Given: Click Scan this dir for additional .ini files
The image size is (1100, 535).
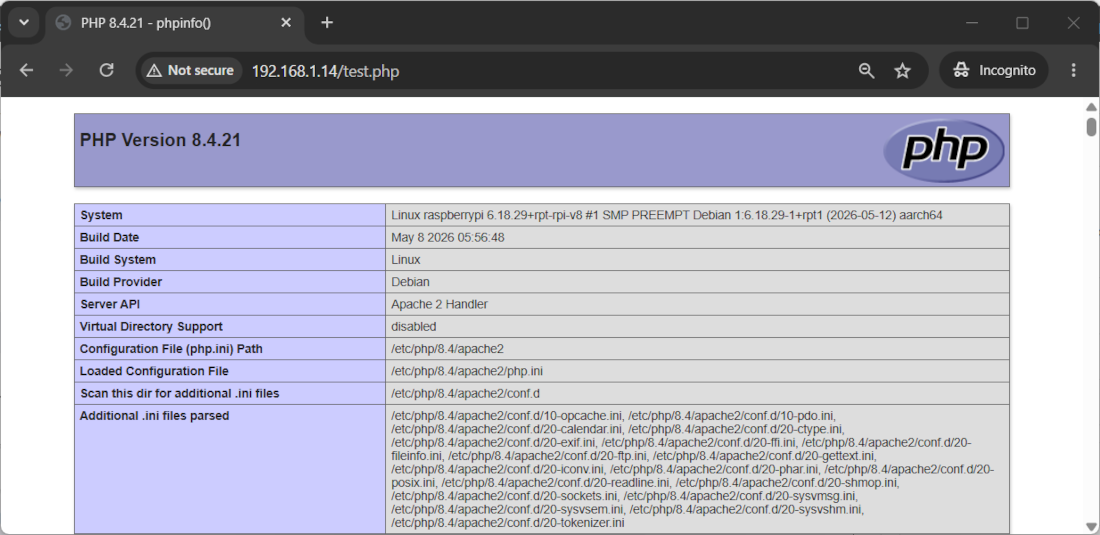Looking at the screenshot, I should [180, 393].
